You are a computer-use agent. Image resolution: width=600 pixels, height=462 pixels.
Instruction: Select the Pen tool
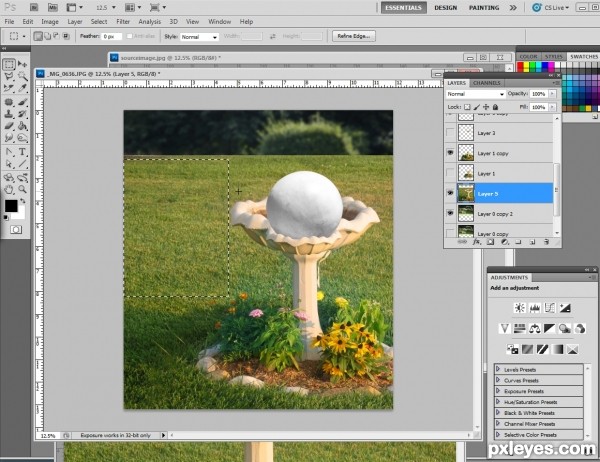(9, 152)
